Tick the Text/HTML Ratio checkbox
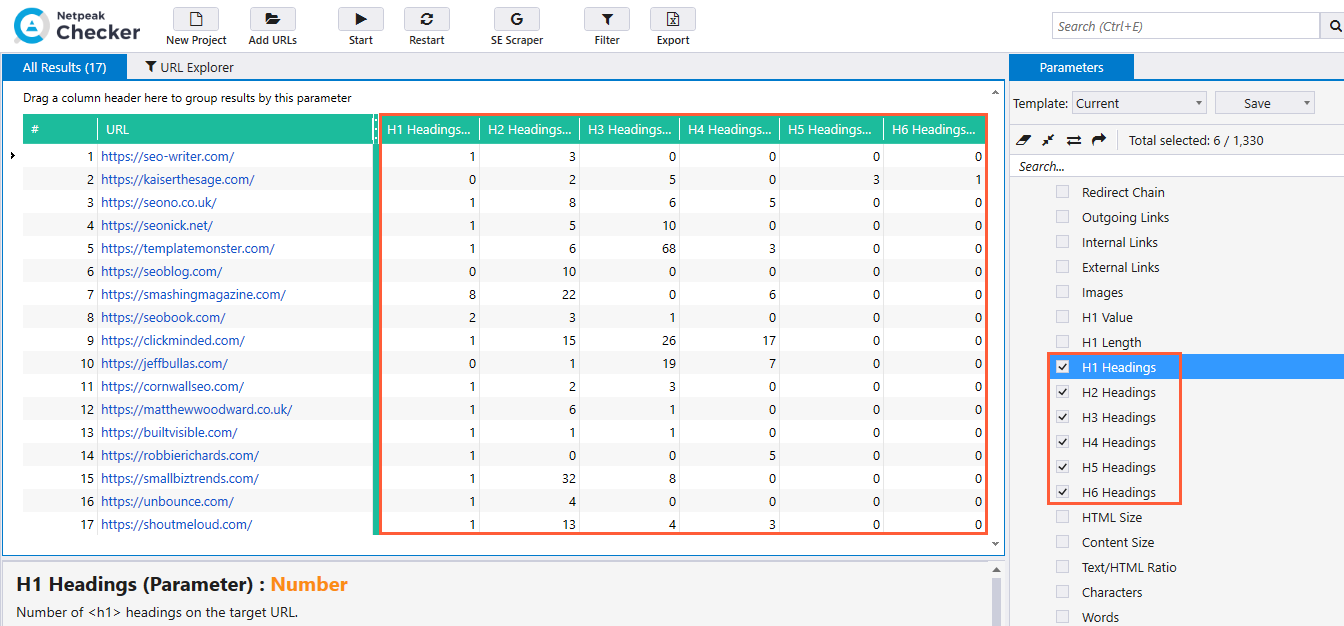Screen dimensions: 1344x626 (1062, 567)
